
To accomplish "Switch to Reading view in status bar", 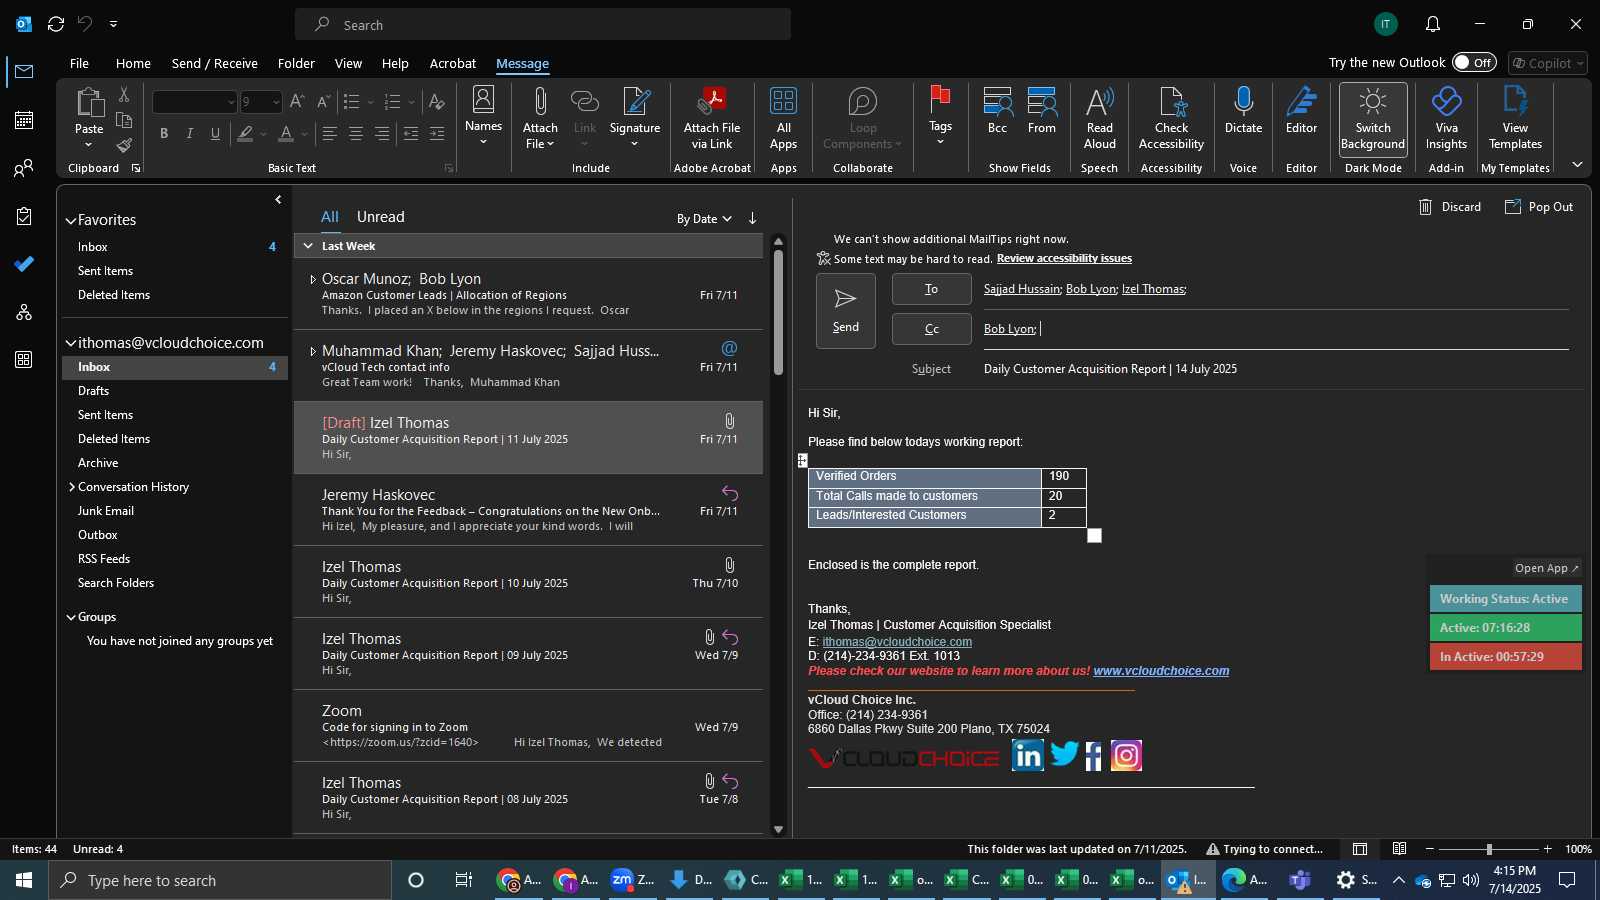I will [x=1400, y=849].
